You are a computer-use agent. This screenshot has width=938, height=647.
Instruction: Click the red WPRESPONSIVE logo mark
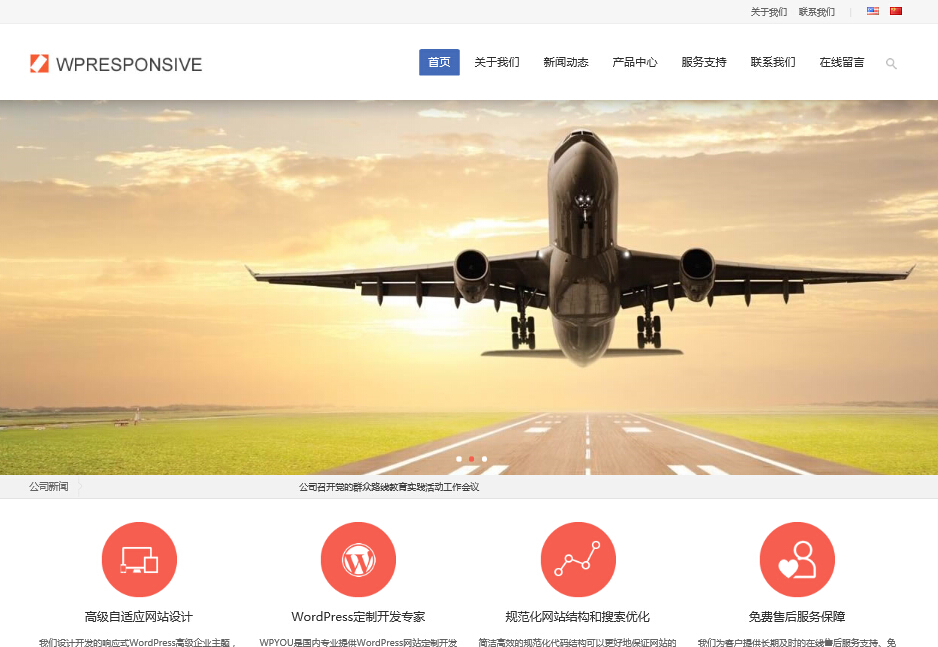click(x=41, y=62)
